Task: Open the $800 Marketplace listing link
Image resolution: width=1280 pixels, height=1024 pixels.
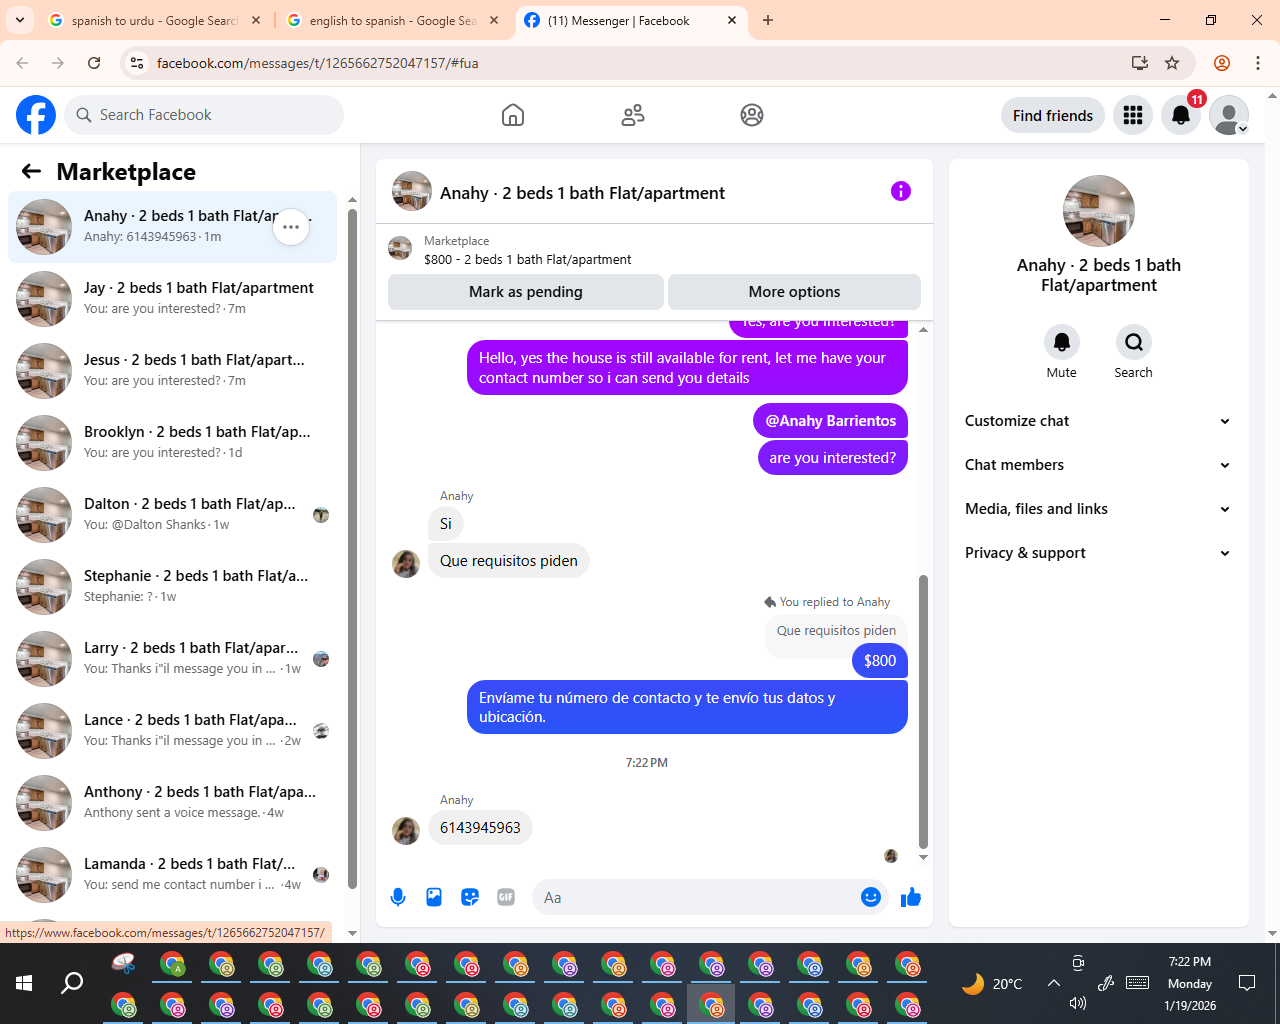Action: [x=527, y=259]
